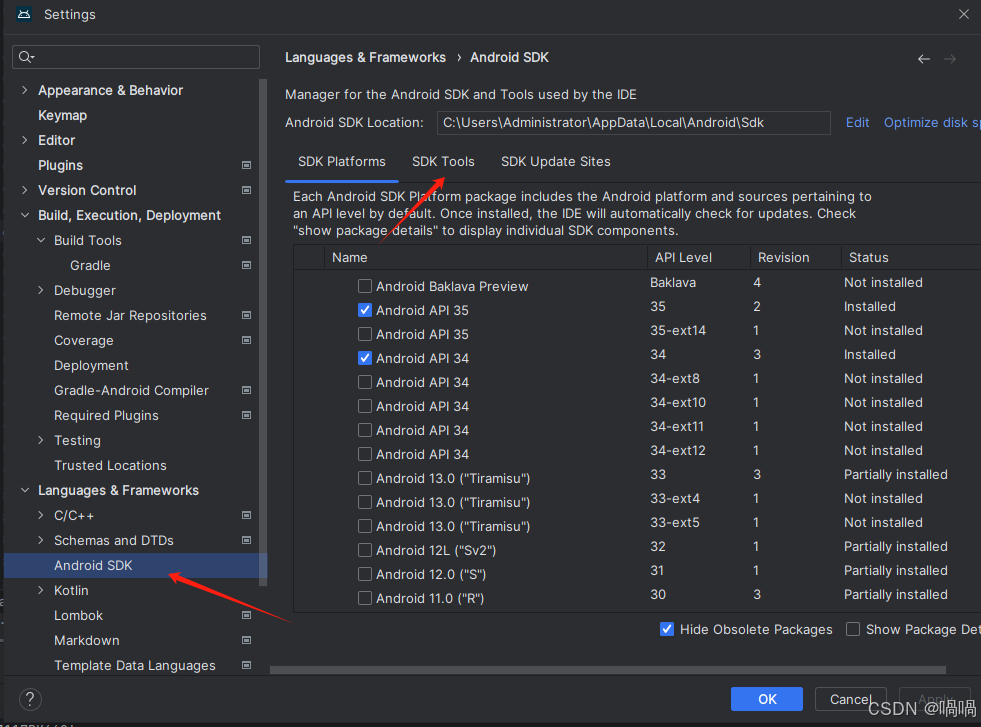Switch to SDK Update Sites tab
This screenshot has width=981, height=727.
pyautogui.click(x=556, y=161)
